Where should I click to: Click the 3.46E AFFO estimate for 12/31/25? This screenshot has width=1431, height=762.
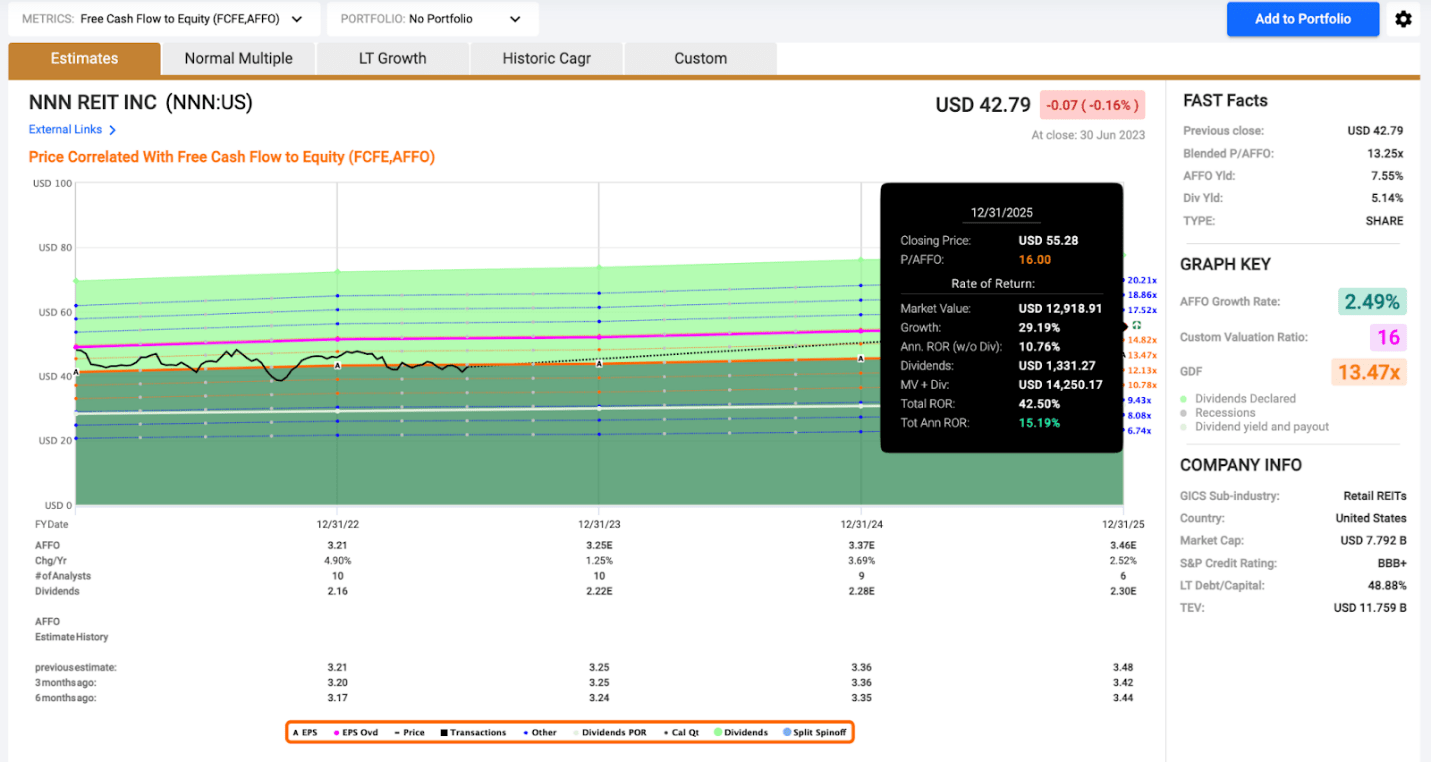click(x=1122, y=546)
